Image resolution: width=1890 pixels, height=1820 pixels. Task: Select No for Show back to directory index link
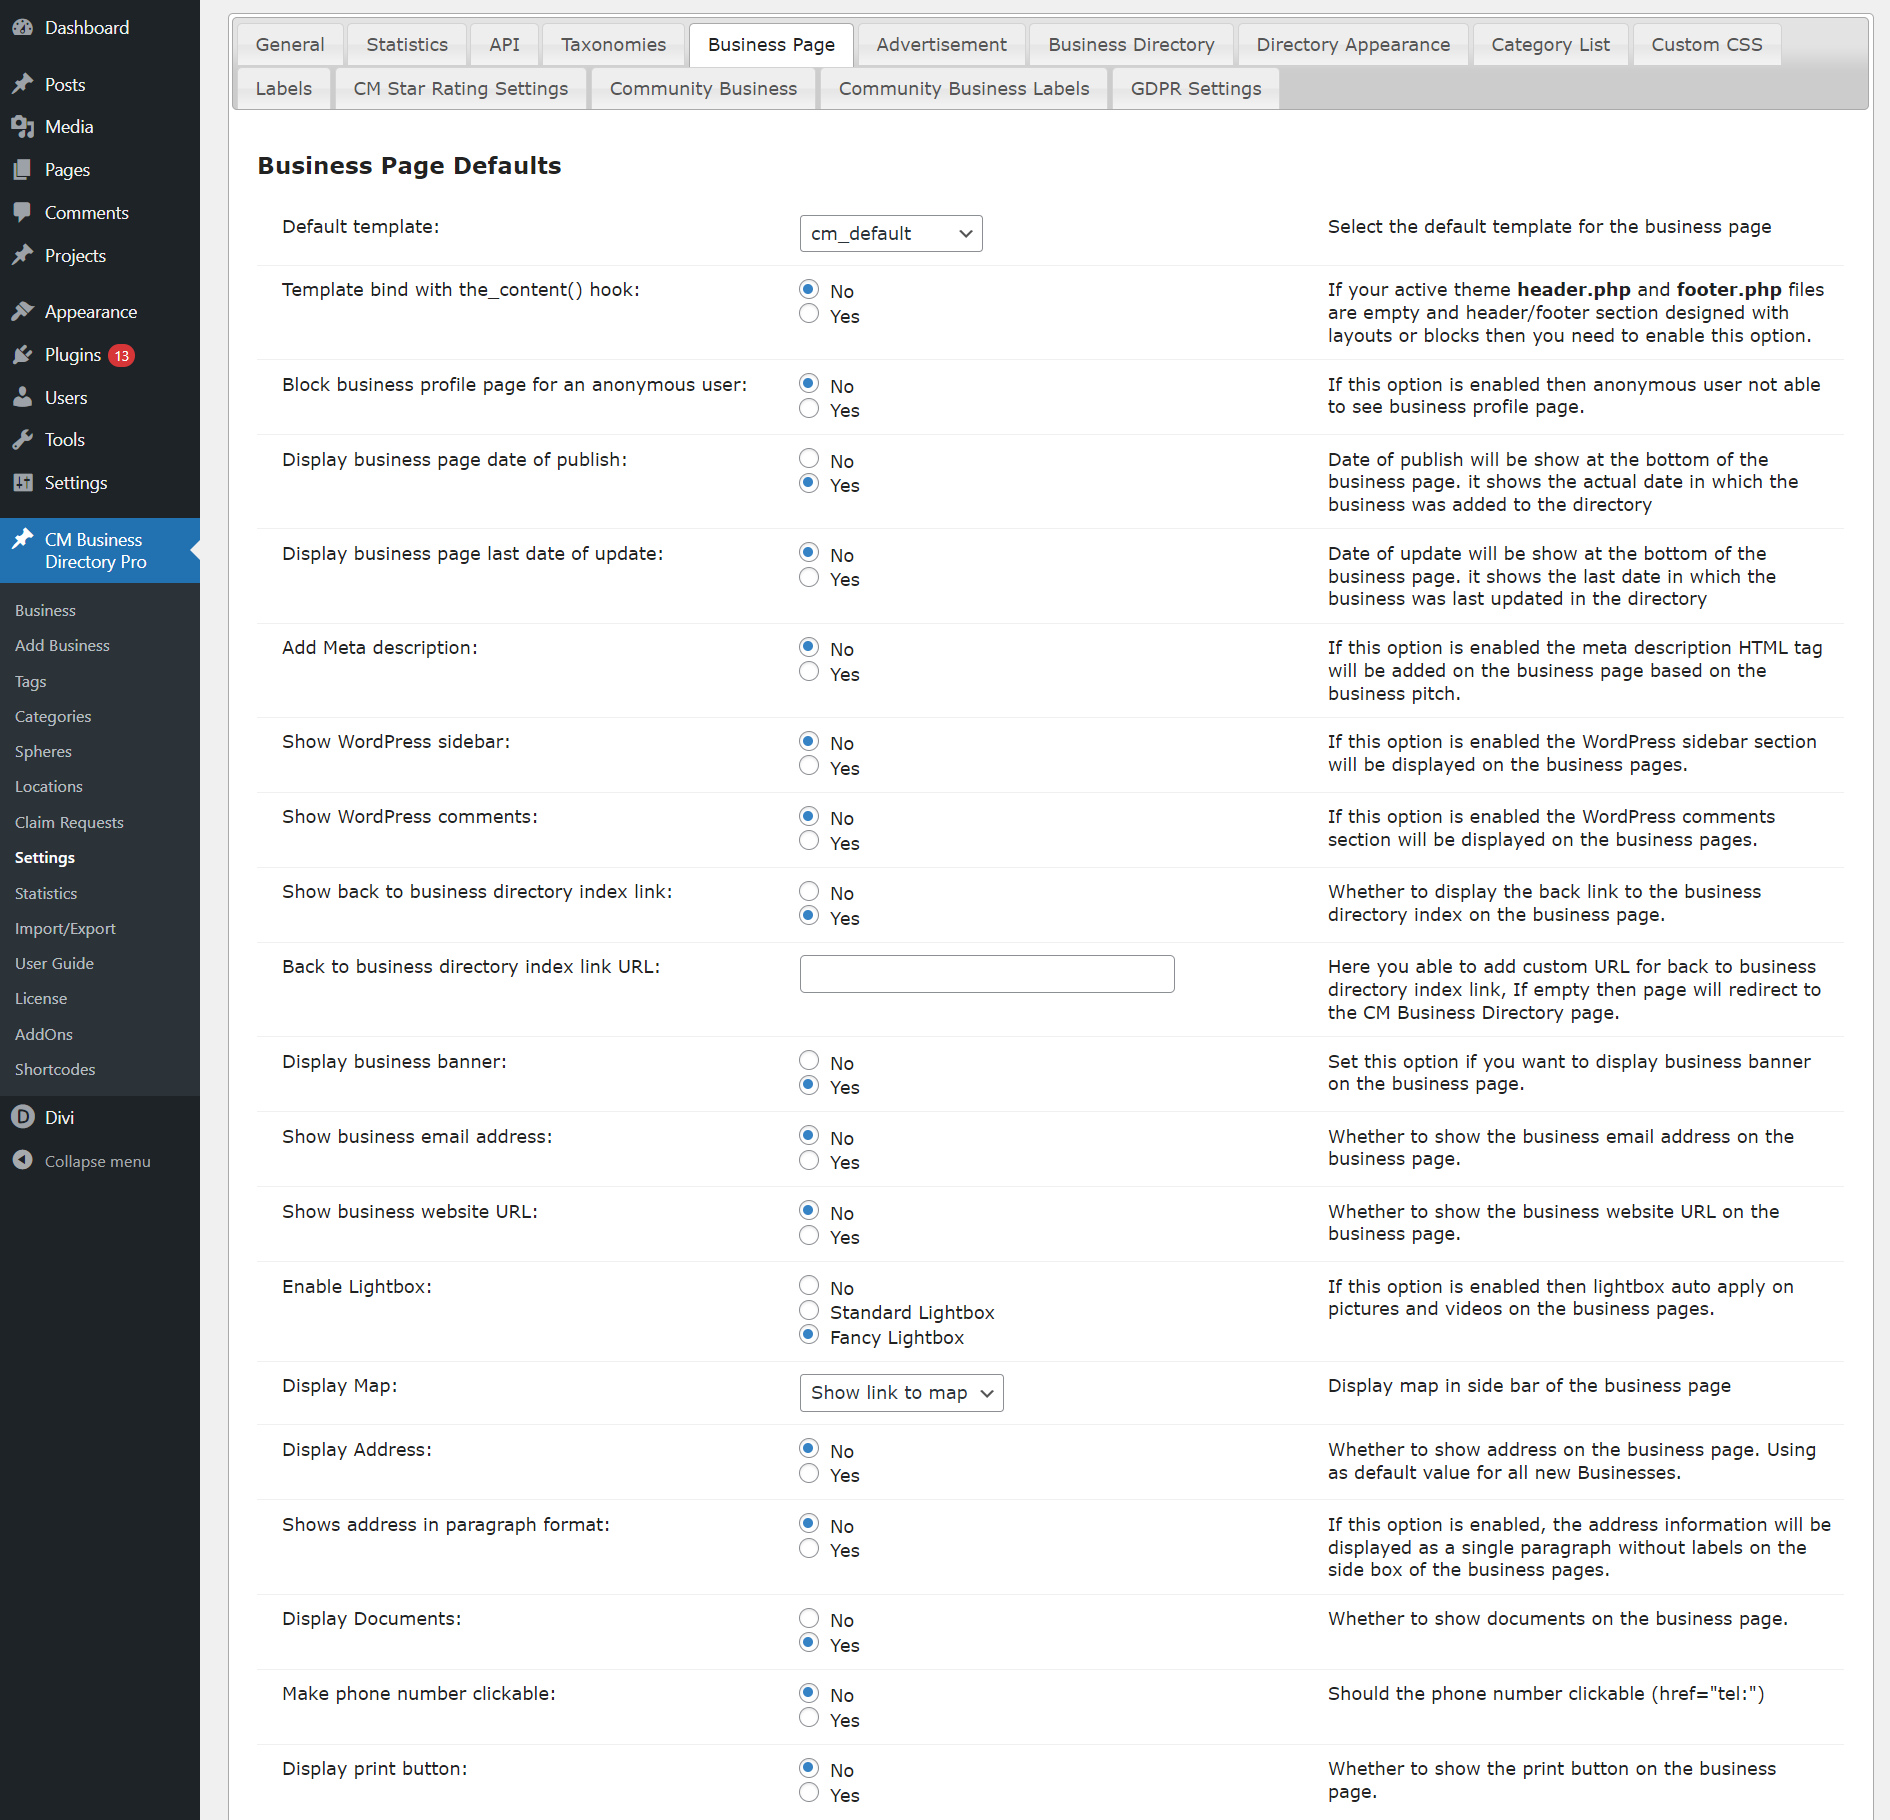[809, 890]
